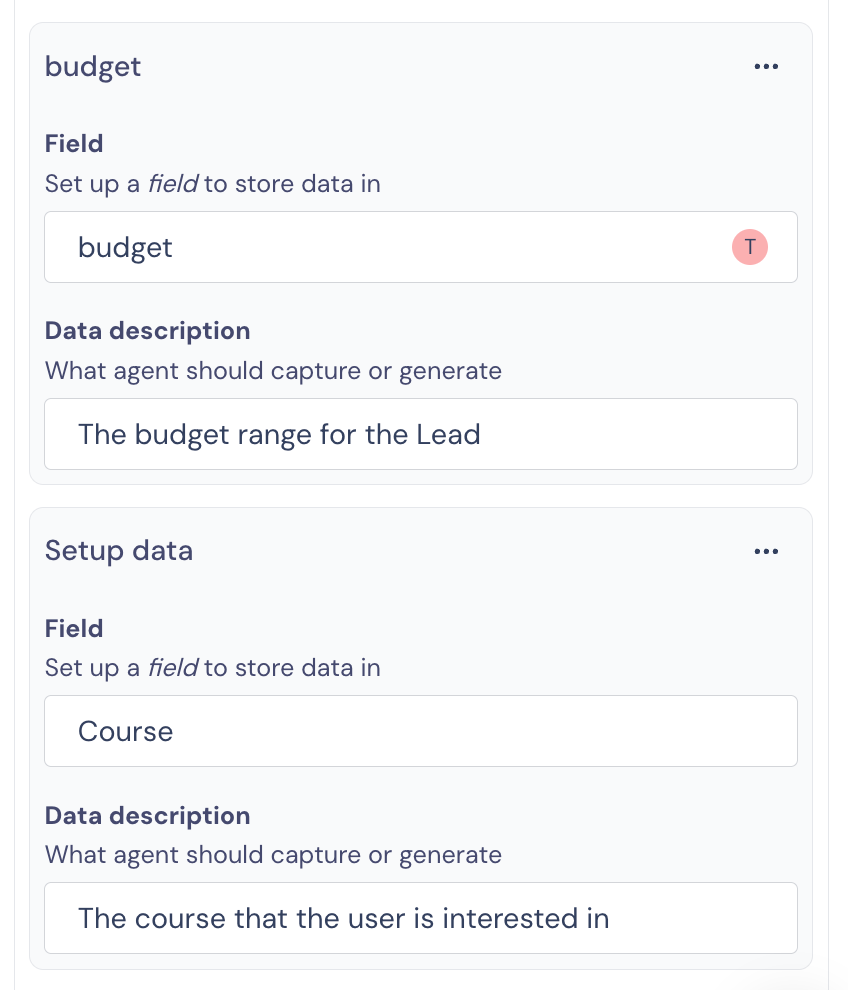Click the empty header area of the budget card
This screenshot has width=848, height=990.
[x=442, y=66]
